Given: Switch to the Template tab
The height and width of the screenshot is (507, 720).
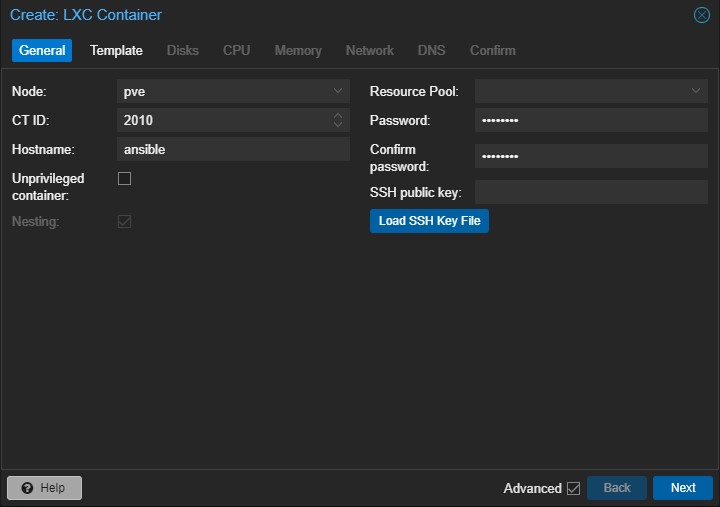Looking at the screenshot, I should pyautogui.click(x=116, y=50).
